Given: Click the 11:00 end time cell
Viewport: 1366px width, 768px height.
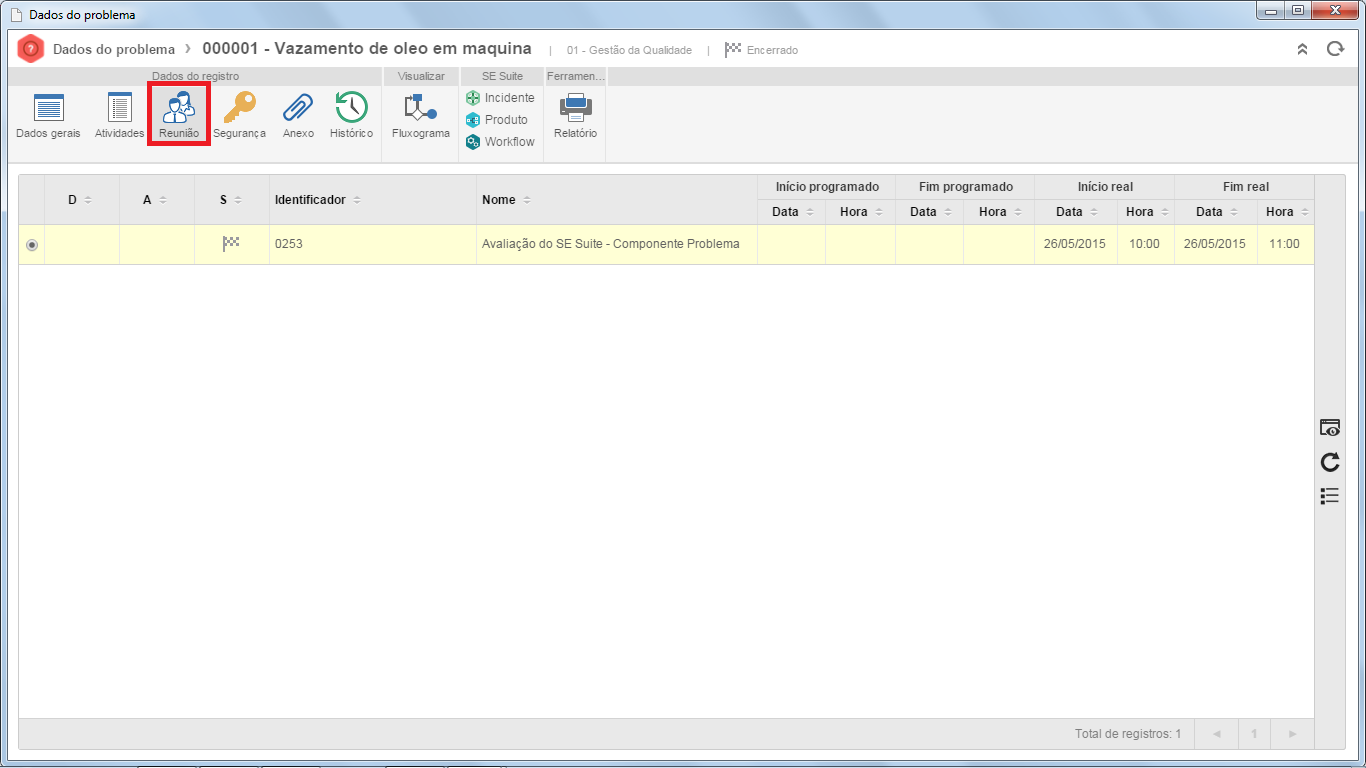Looking at the screenshot, I should (1285, 244).
